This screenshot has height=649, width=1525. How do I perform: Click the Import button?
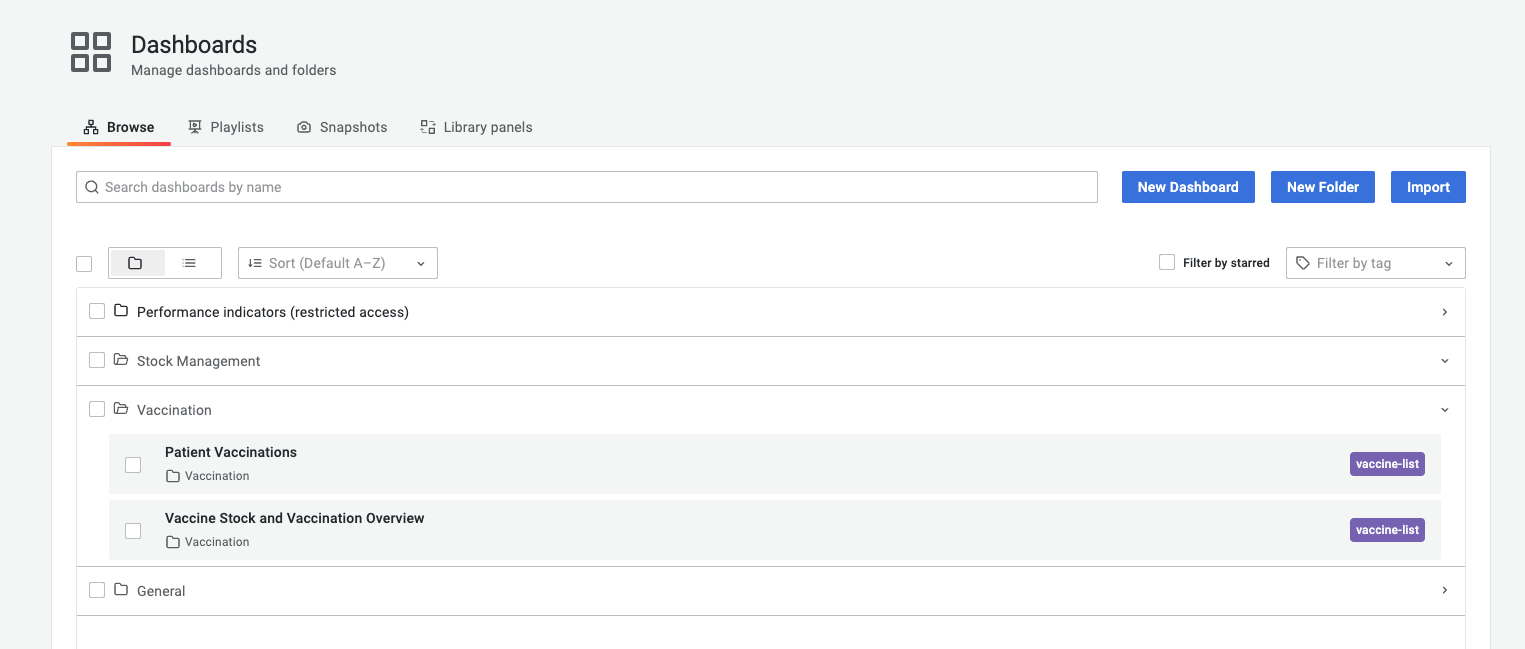1428,187
